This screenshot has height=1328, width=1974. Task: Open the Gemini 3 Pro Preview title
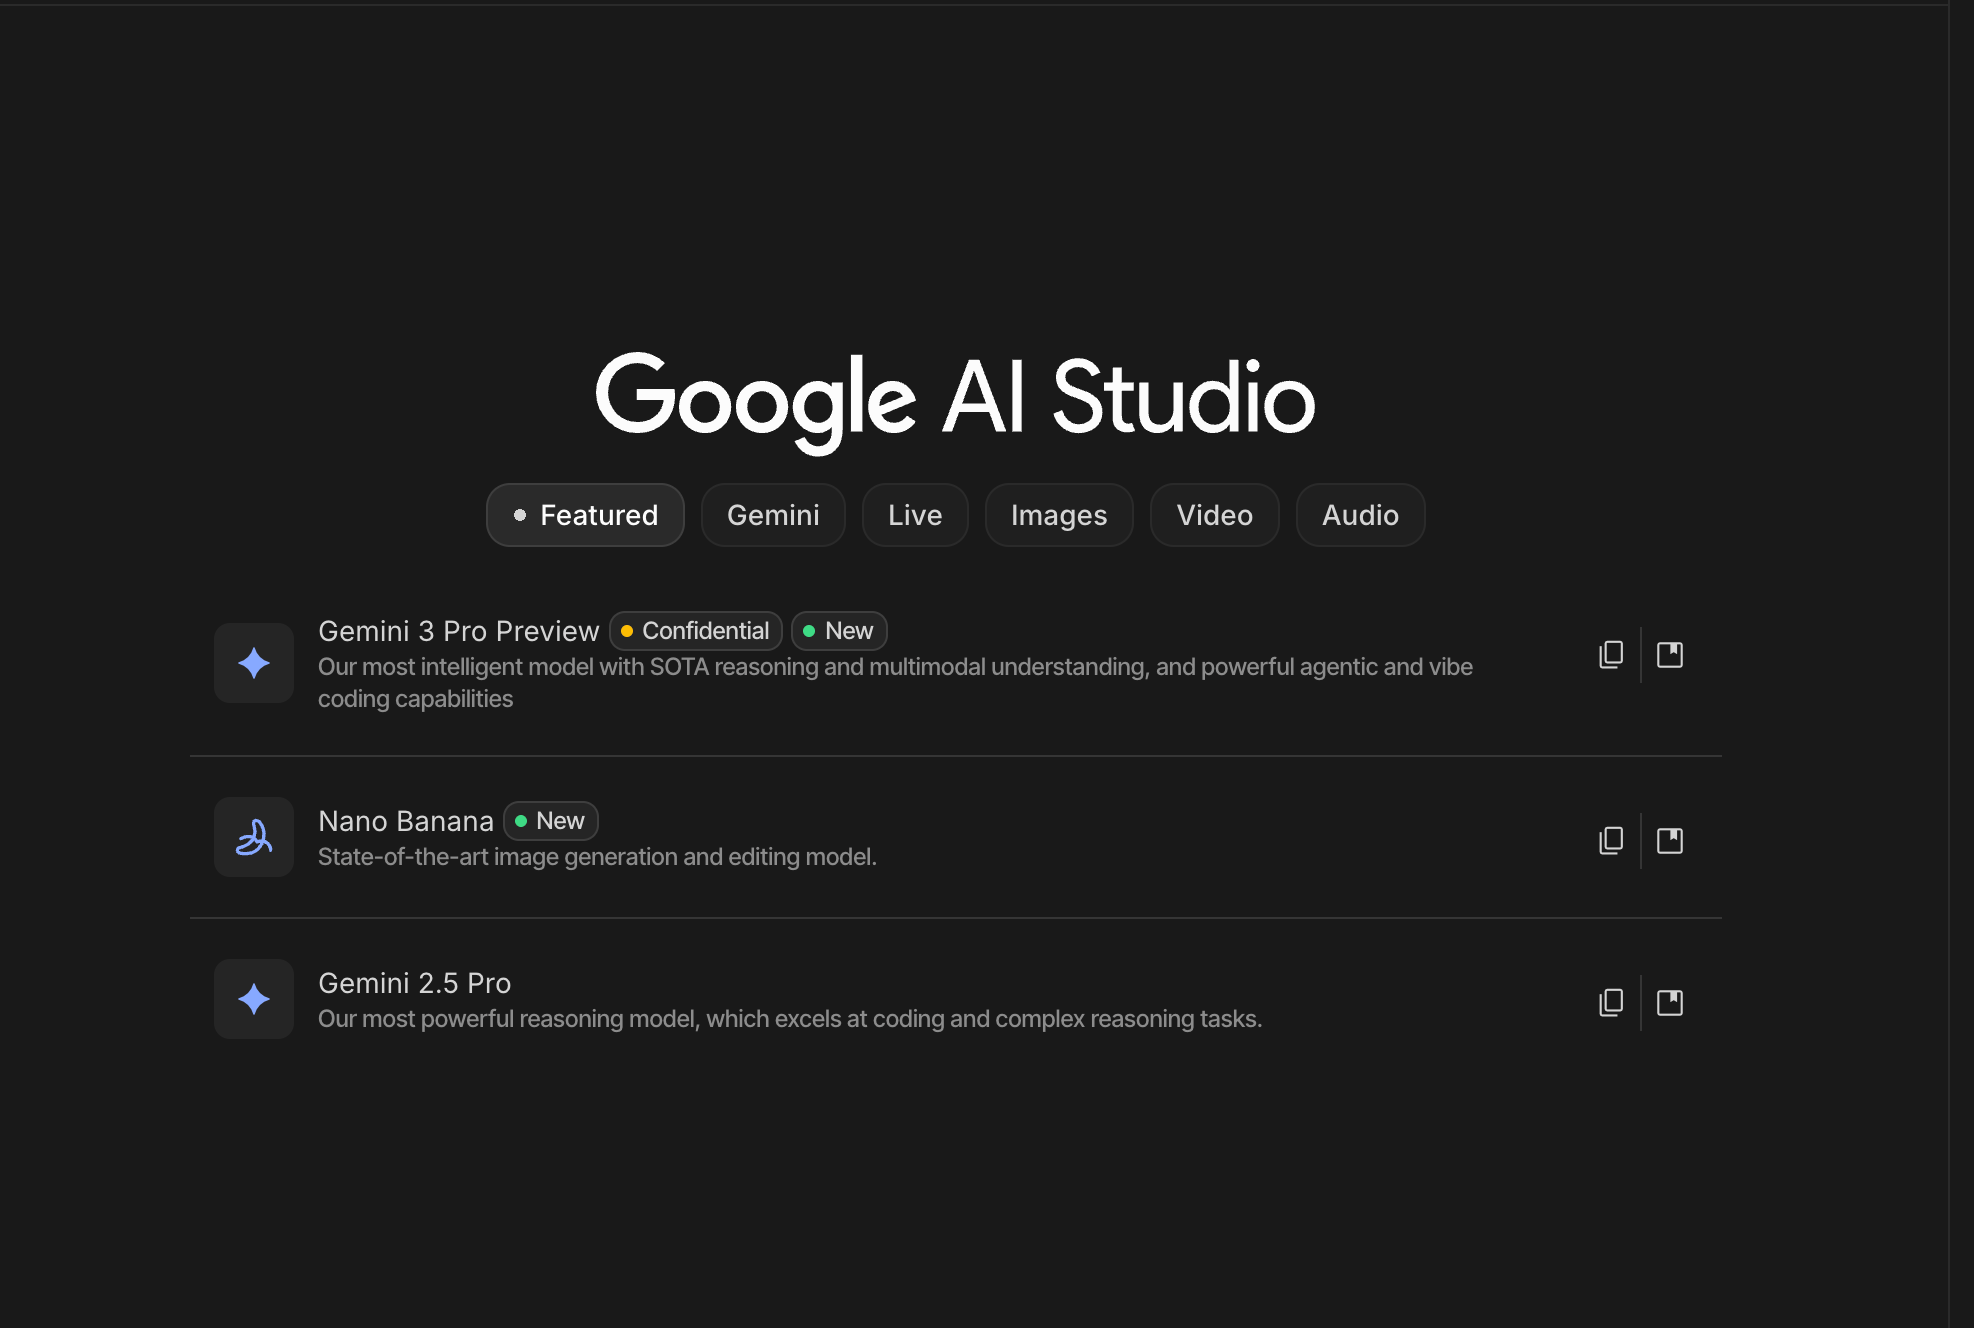(x=458, y=631)
